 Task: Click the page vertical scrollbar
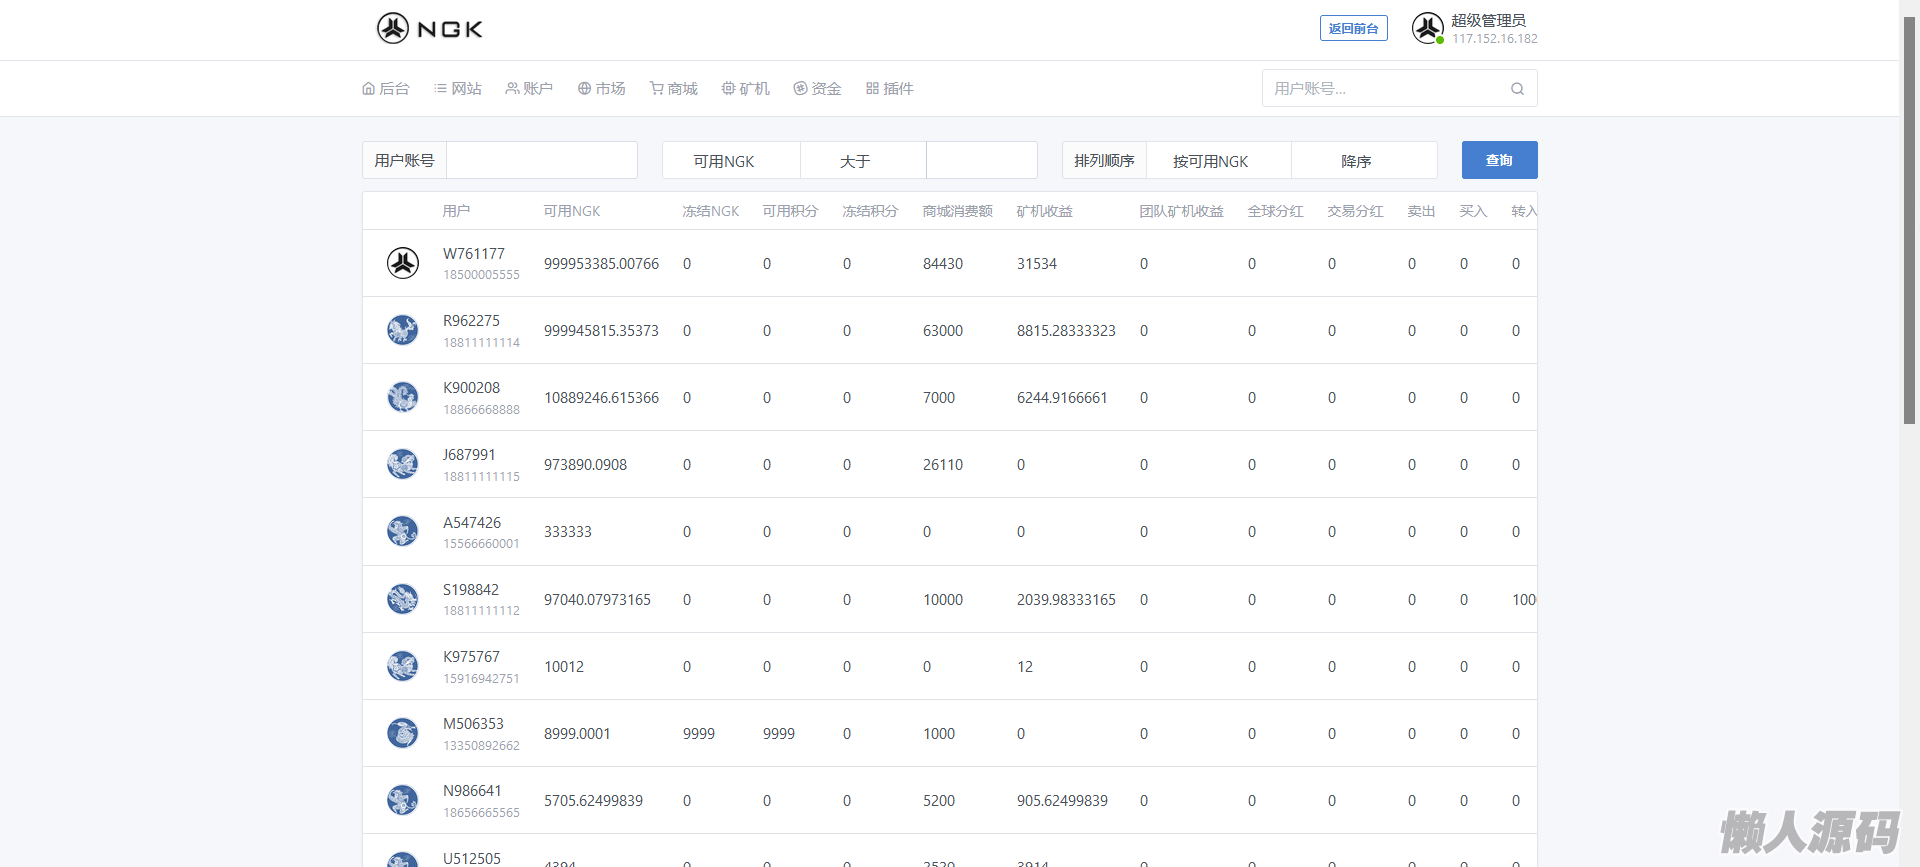click(x=1909, y=220)
